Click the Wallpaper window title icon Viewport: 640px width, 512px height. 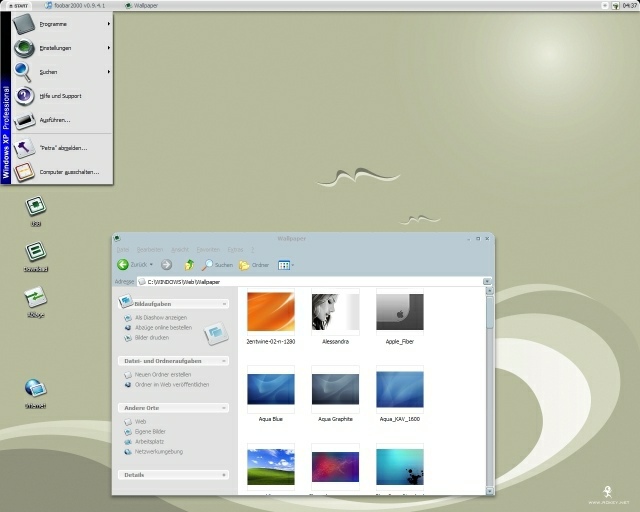[x=117, y=238]
